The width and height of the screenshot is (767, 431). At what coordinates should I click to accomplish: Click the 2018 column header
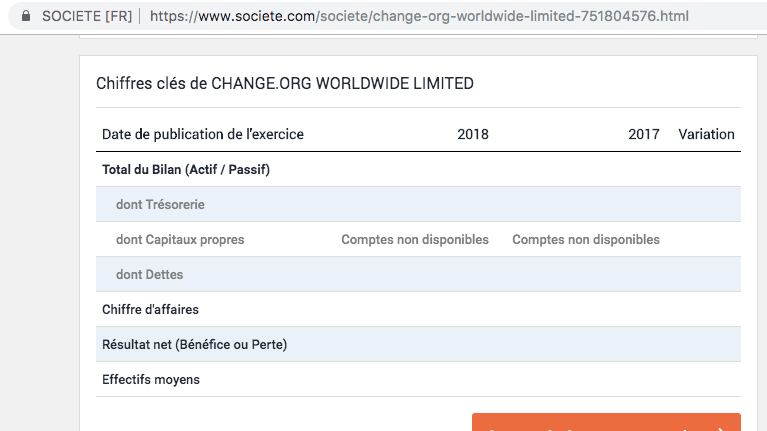tap(473, 134)
